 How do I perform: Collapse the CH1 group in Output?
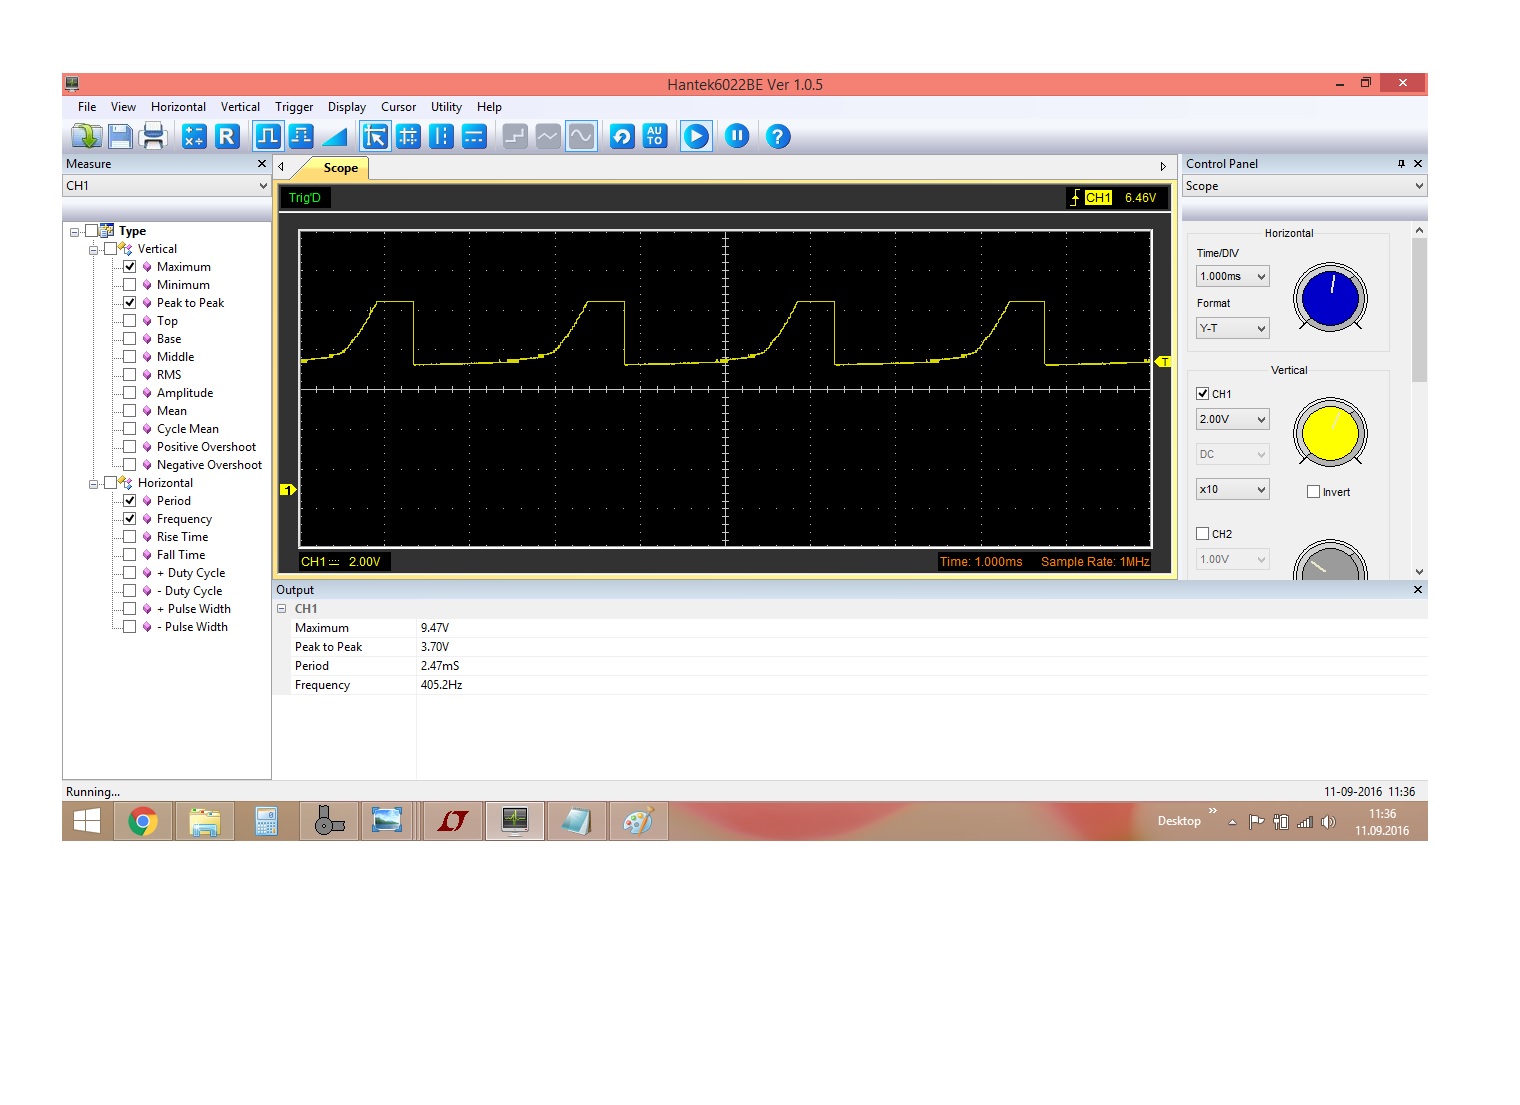coord(282,609)
